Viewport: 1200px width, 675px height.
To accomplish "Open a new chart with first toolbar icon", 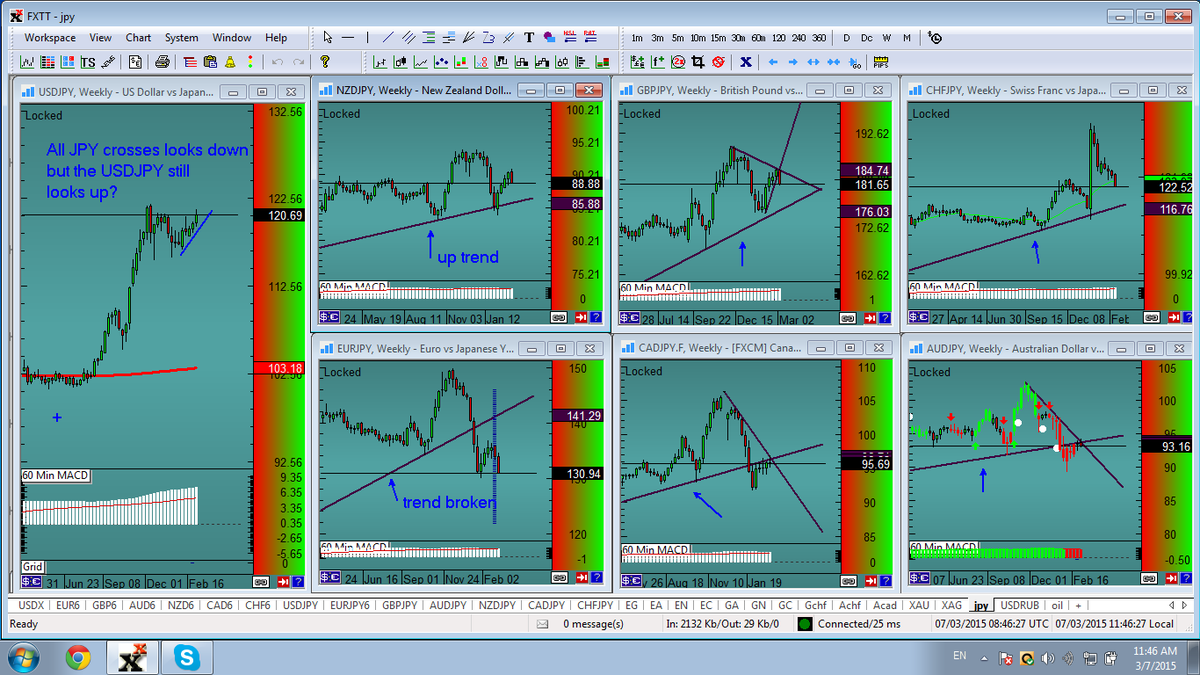I will 27,62.
